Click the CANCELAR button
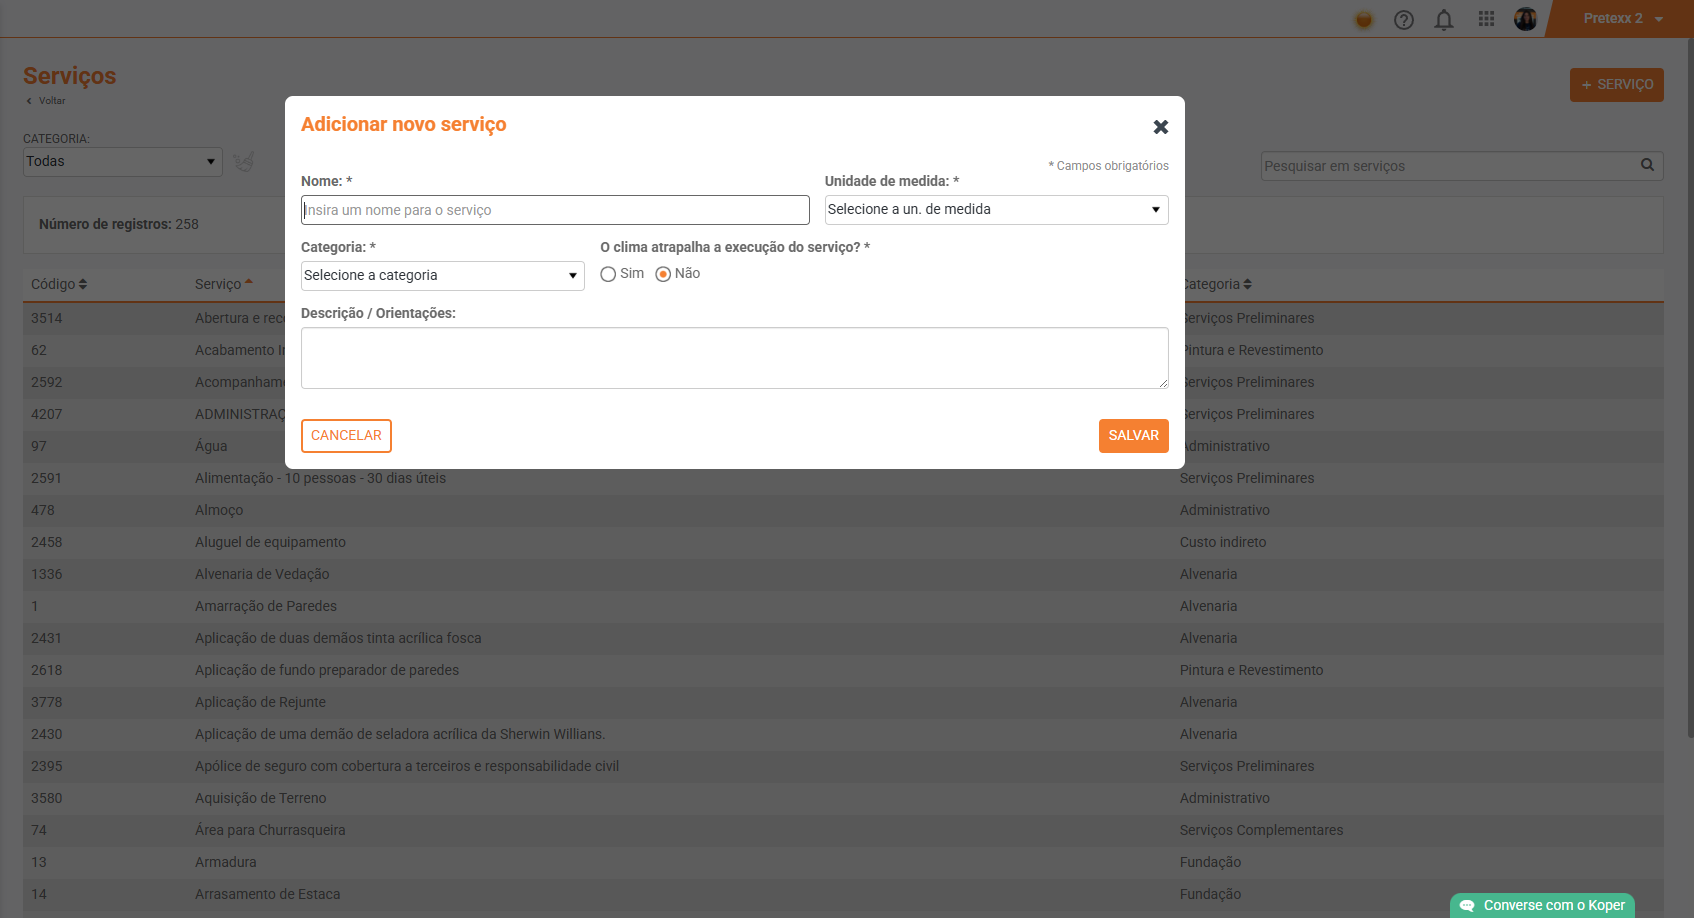This screenshot has height=918, width=1694. tap(346, 436)
